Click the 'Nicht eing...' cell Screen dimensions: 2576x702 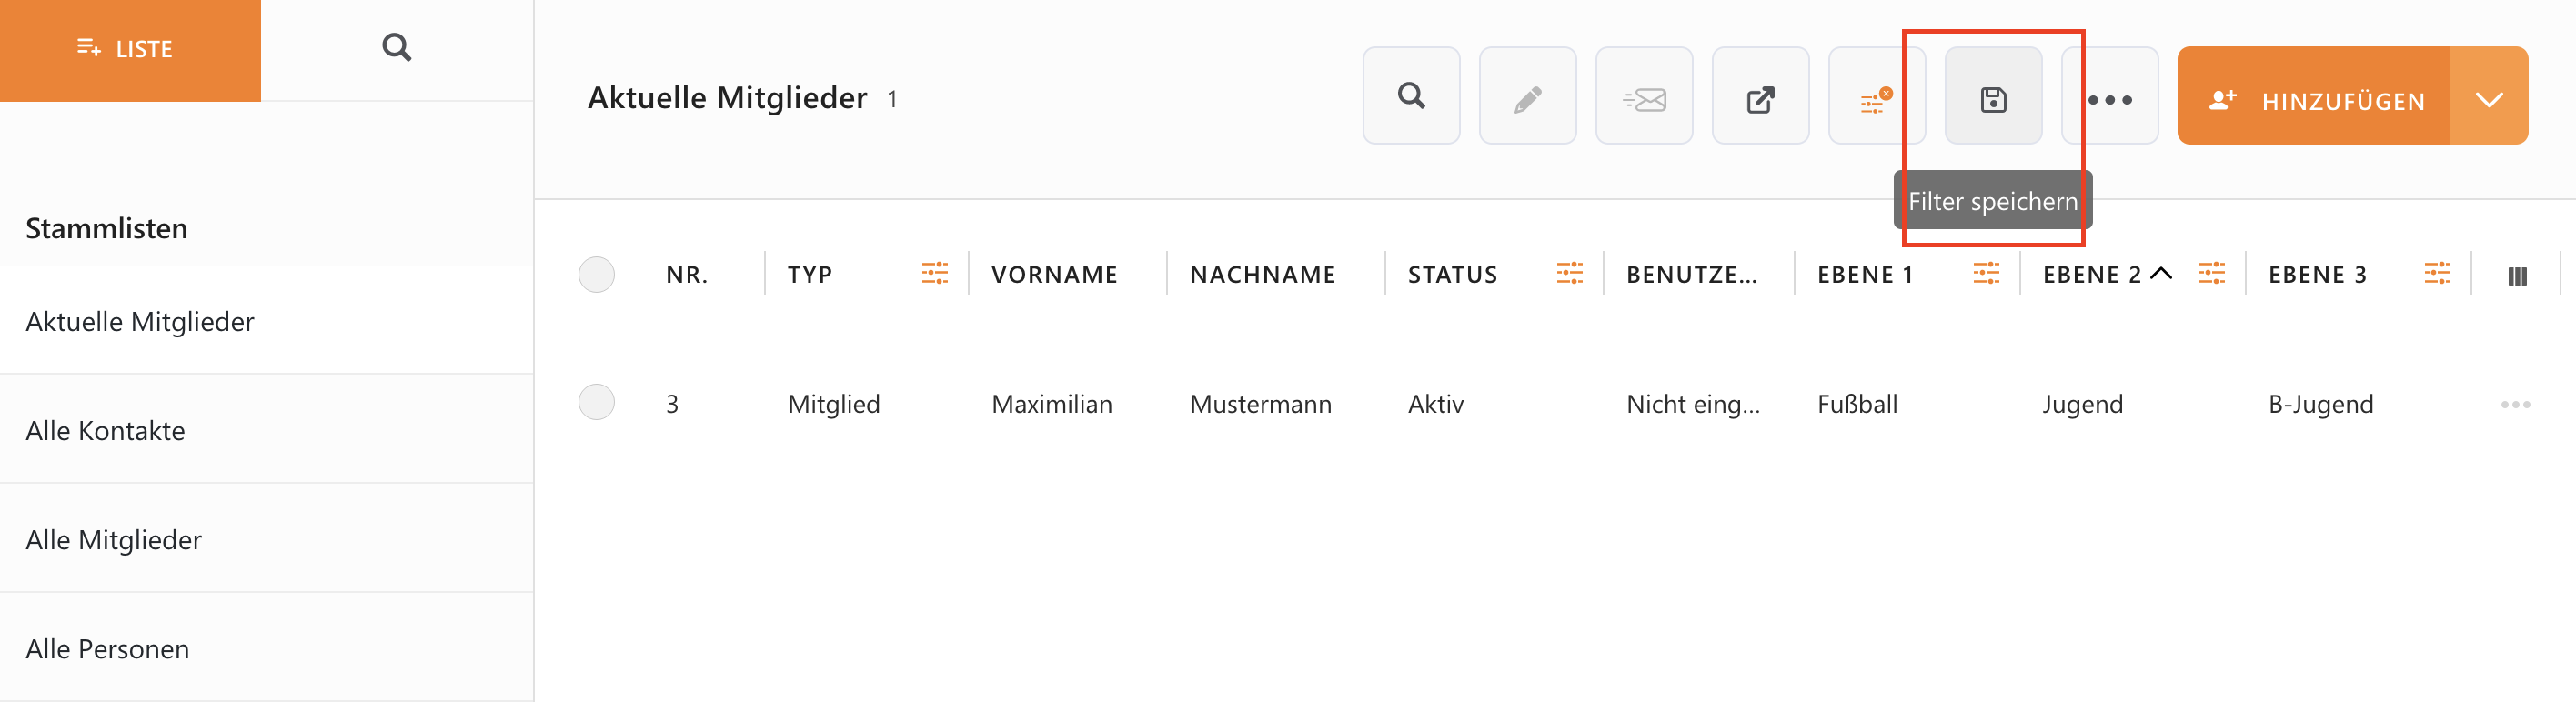pyautogui.click(x=1692, y=404)
